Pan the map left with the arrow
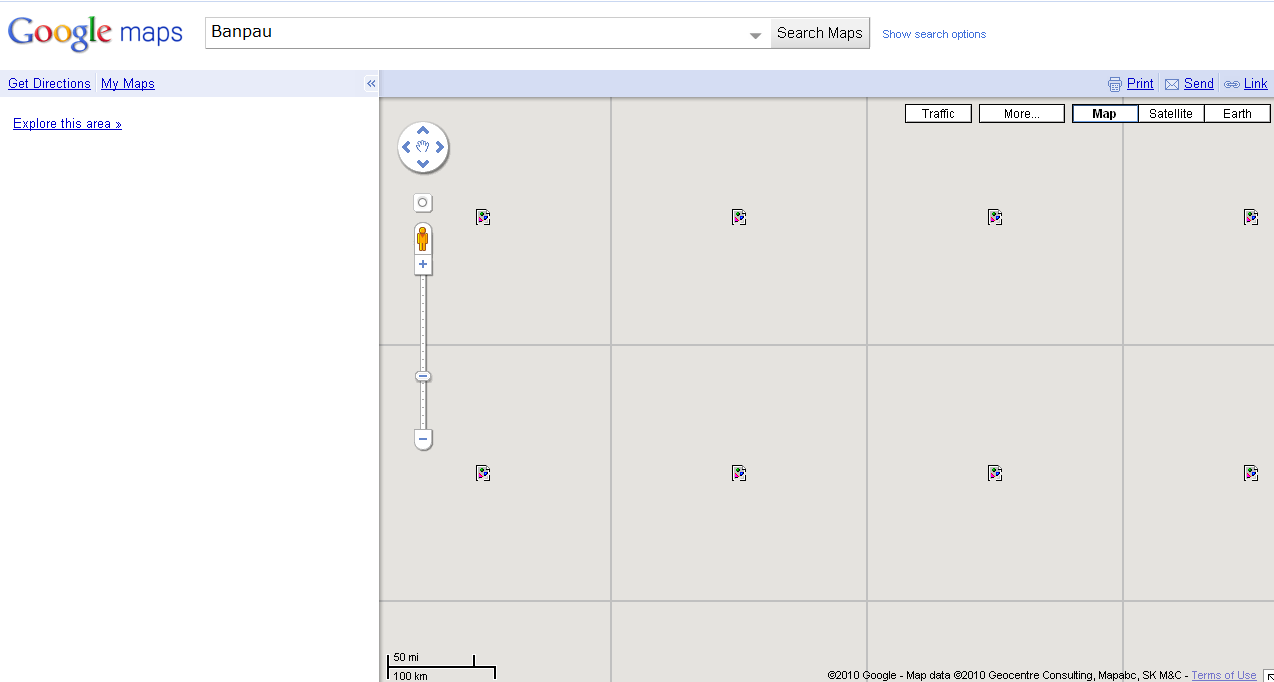Image resolution: width=1274 pixels, height=682 pixels. (x=406, y=147)
